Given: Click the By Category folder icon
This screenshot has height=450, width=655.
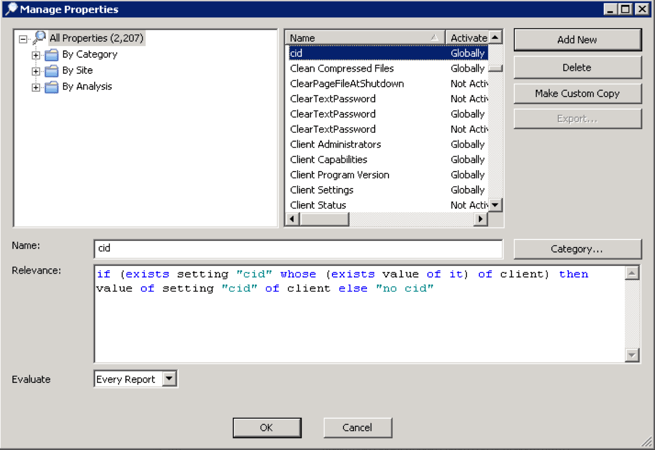Looking at the screenshot, I should [51, 55].
